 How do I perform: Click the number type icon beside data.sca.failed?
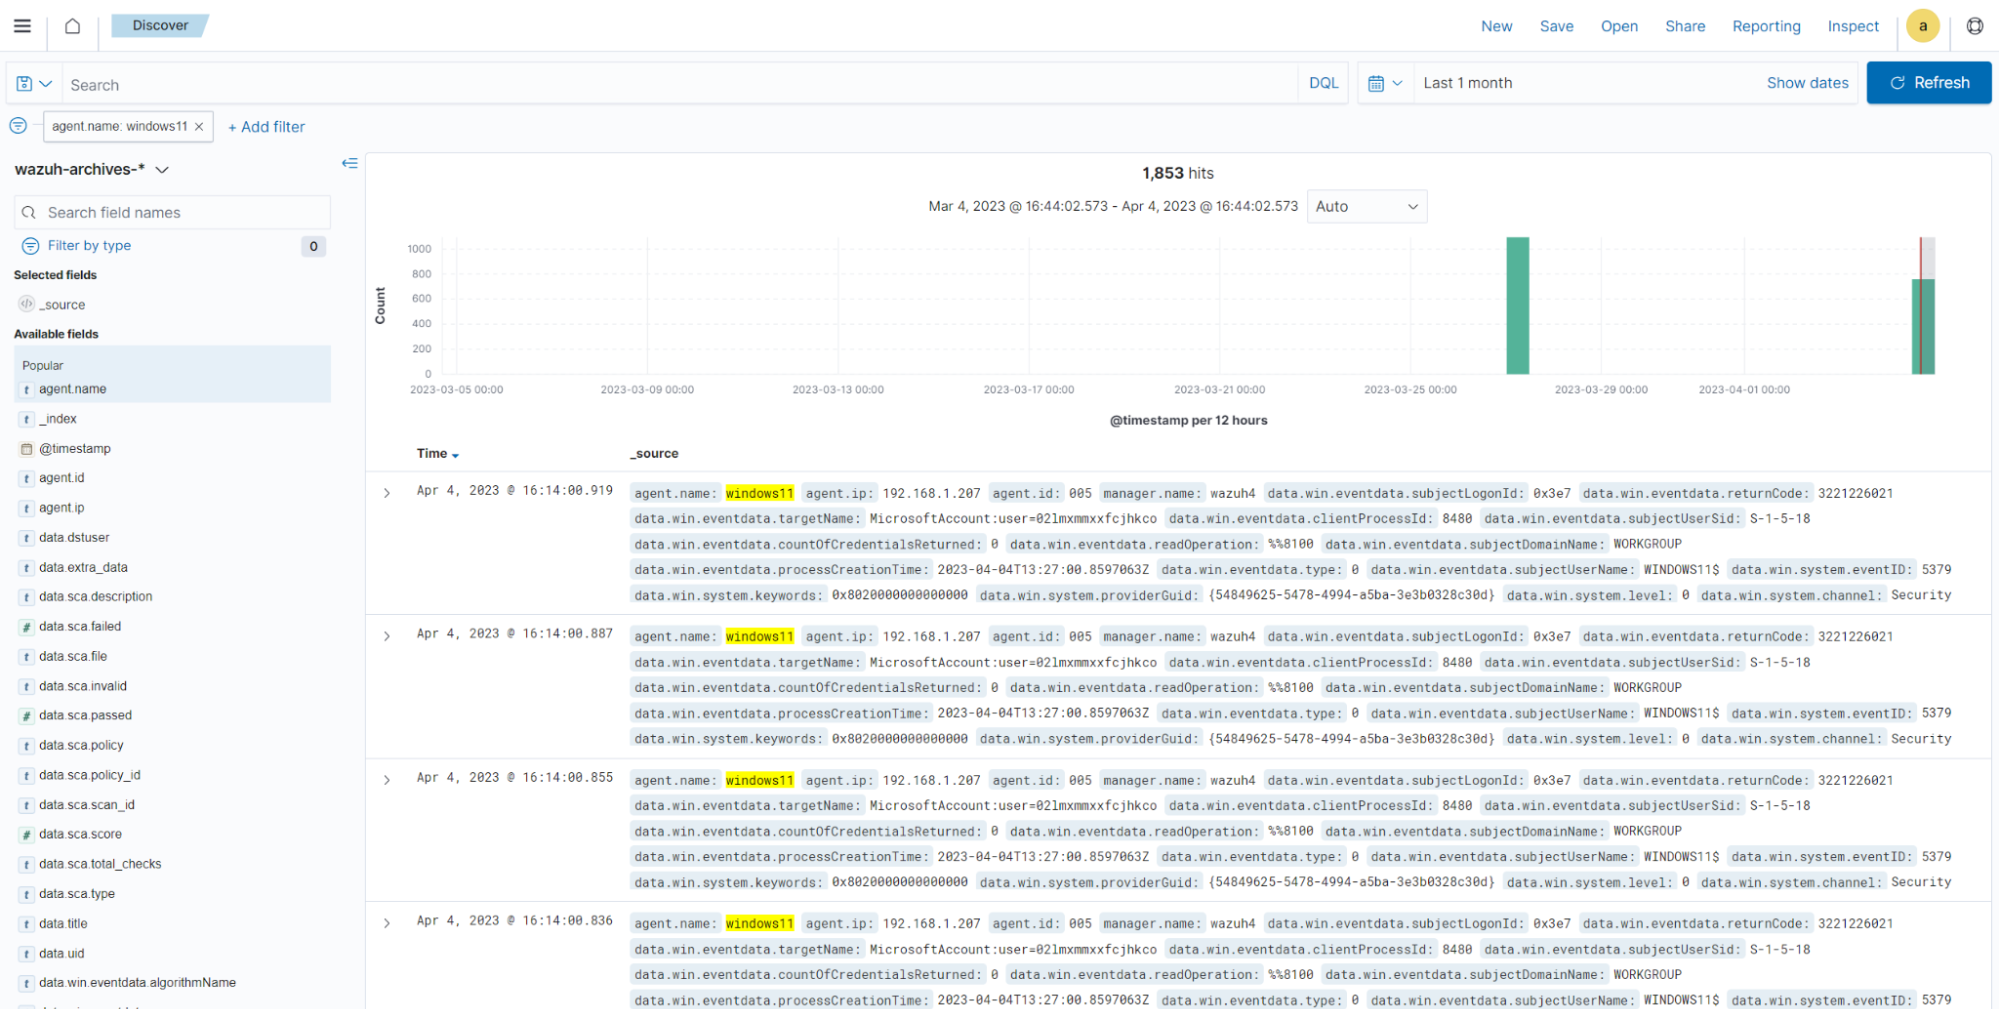point(26,626)
